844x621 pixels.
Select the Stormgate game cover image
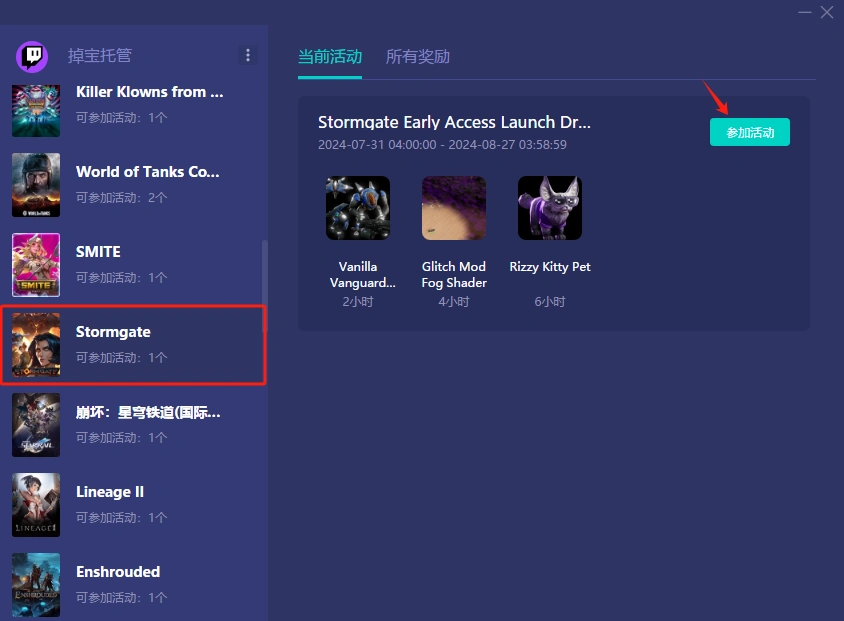point(36,345)
